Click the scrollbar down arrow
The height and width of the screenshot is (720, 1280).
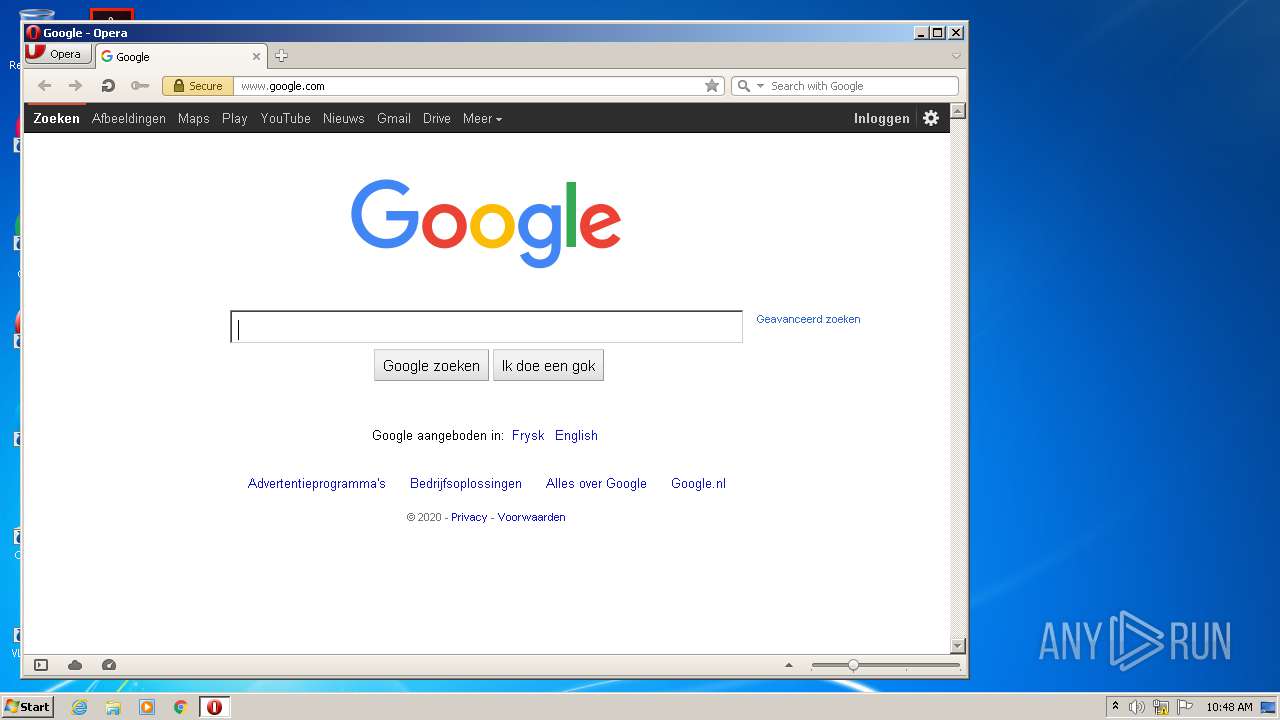(958, 646)
